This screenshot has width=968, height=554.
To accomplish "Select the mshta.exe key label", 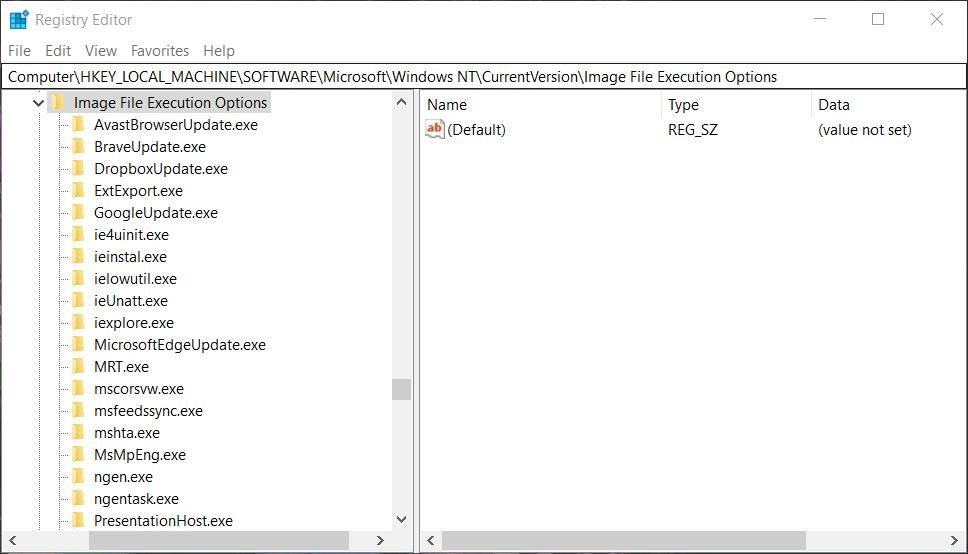I will coord(127,433).
